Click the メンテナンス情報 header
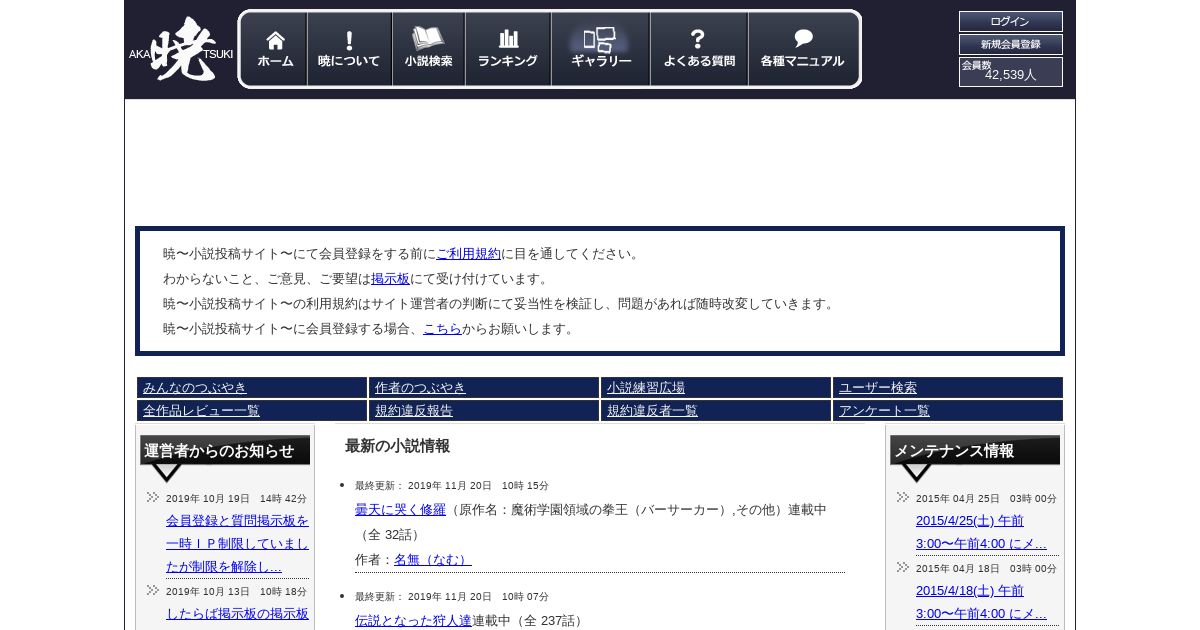This screenshot has width=1200, height=630. [975, 451]
